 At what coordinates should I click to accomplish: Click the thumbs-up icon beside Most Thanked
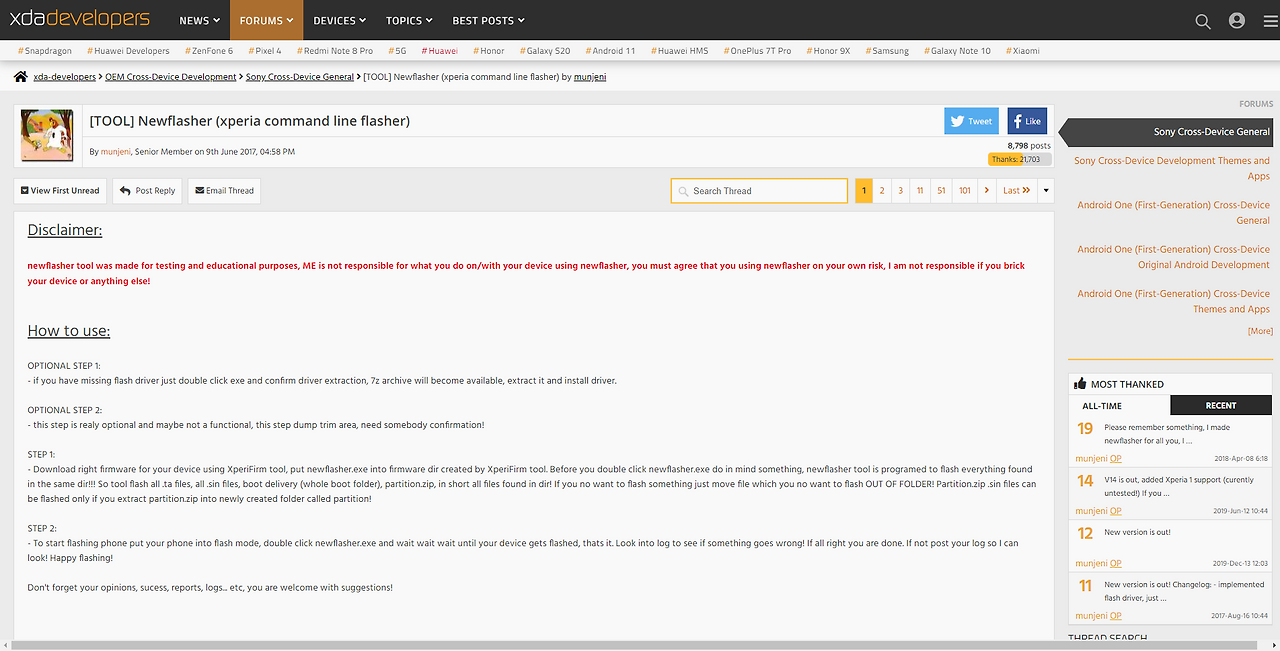[1080, 384]
